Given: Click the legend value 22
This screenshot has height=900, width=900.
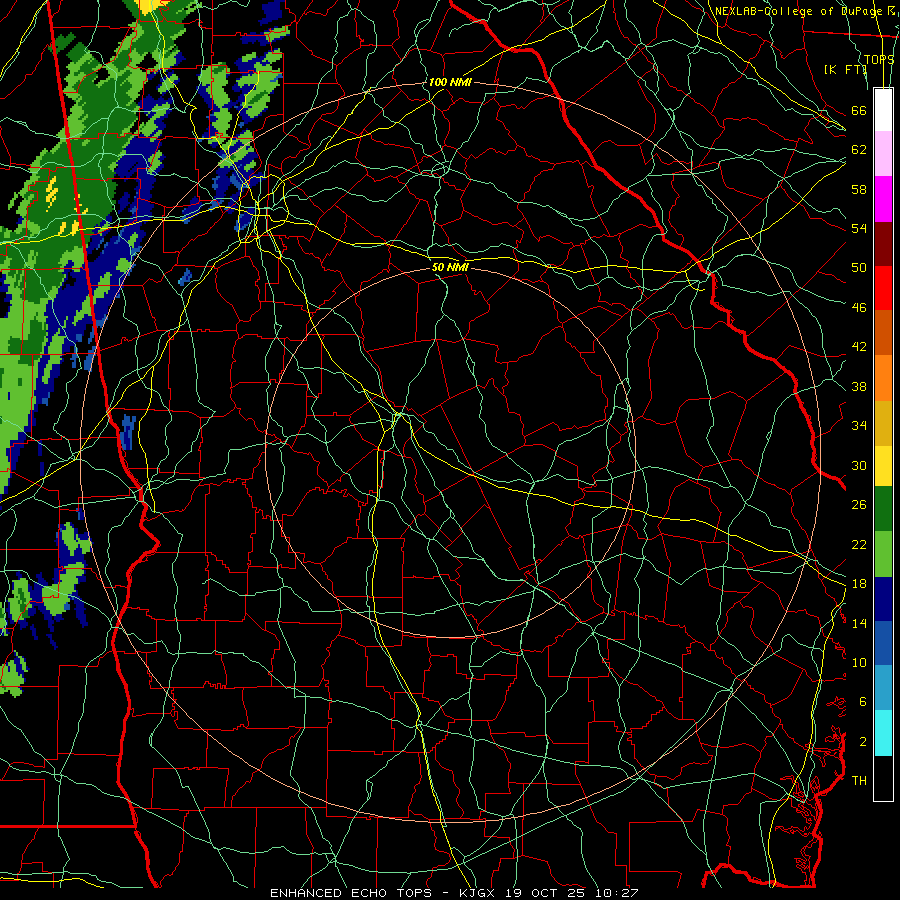Looking at the screenshot, I should click(x=859, y=544).
